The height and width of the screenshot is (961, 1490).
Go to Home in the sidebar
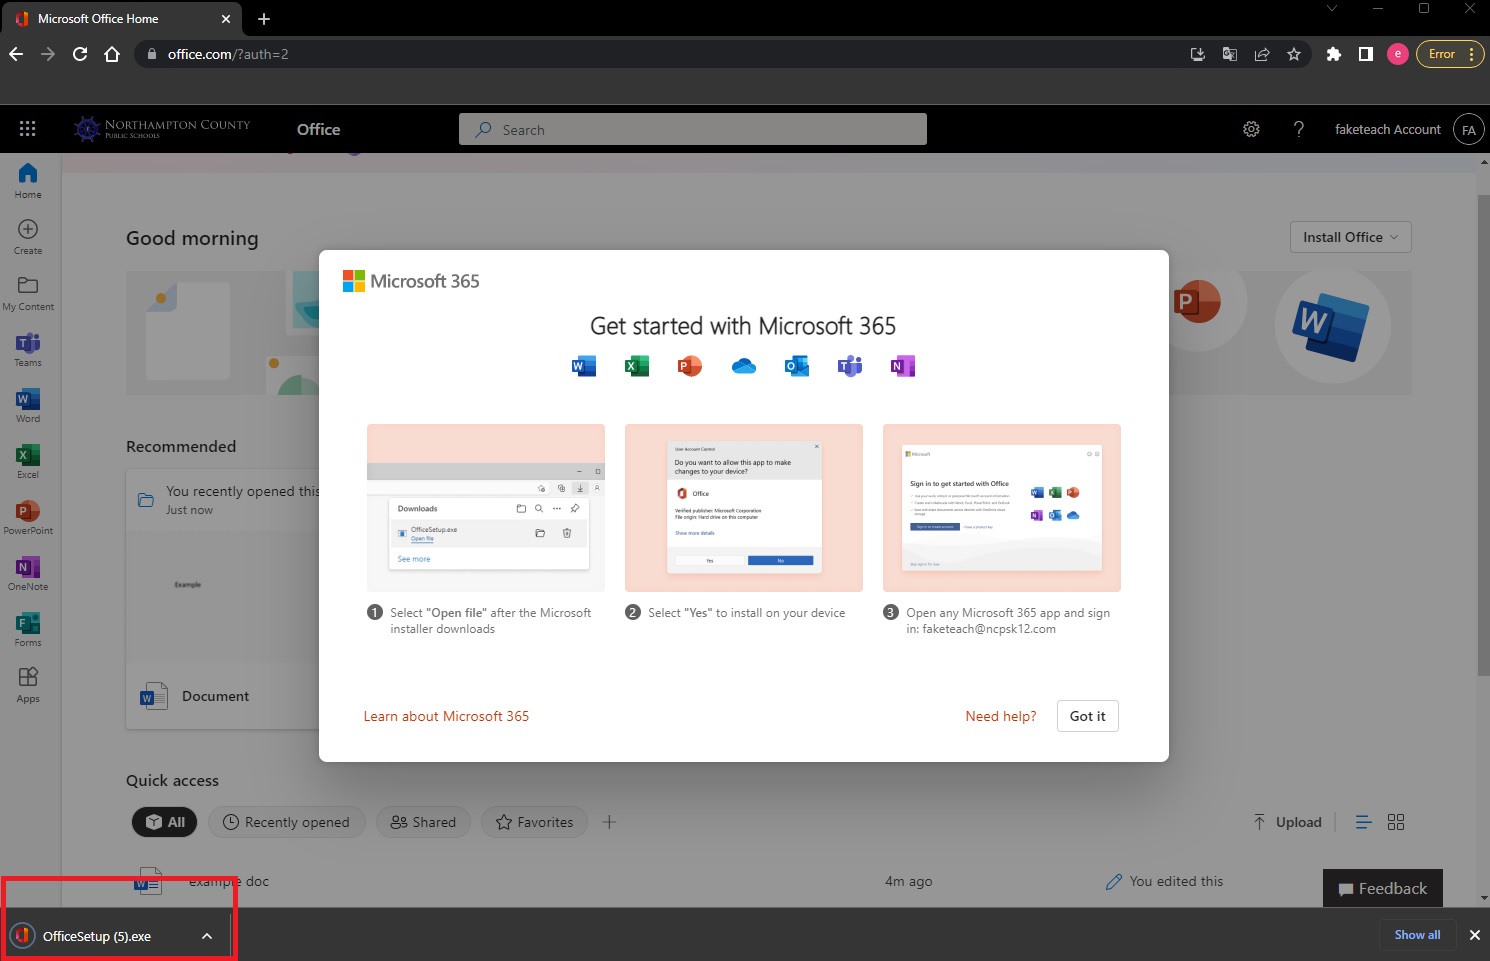[x=28, y=181]
